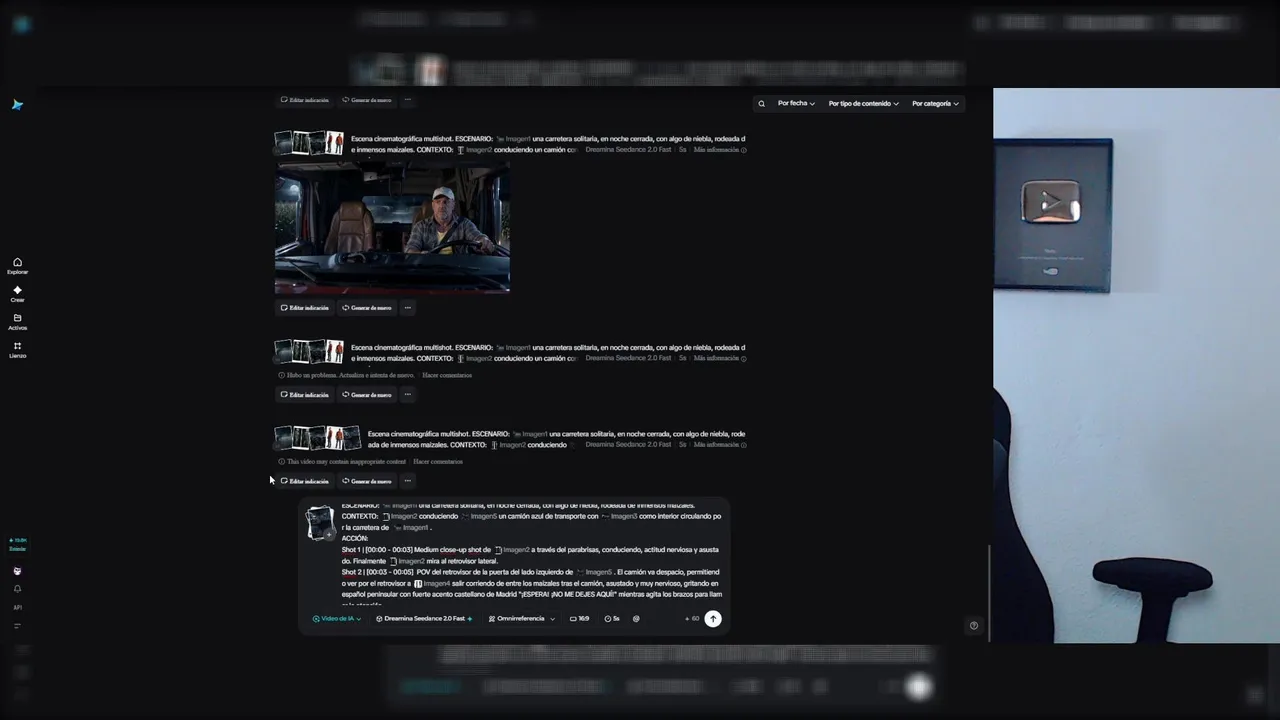This screenshot has height=720, width=1280.
Task: Click the 'ACCIÓN:' line in the prompt
Action: click(x=355, y=538)
